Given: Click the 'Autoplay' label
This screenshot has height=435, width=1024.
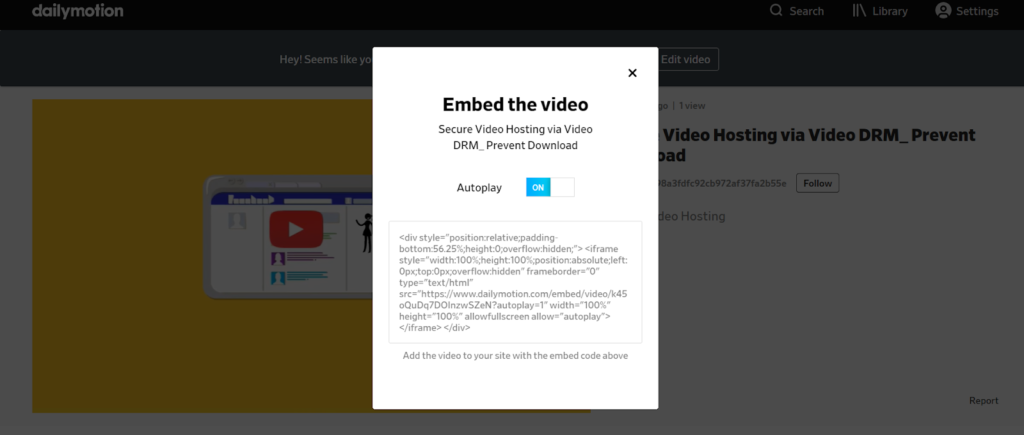Looking at the screenshot, I should coord(479,187).
